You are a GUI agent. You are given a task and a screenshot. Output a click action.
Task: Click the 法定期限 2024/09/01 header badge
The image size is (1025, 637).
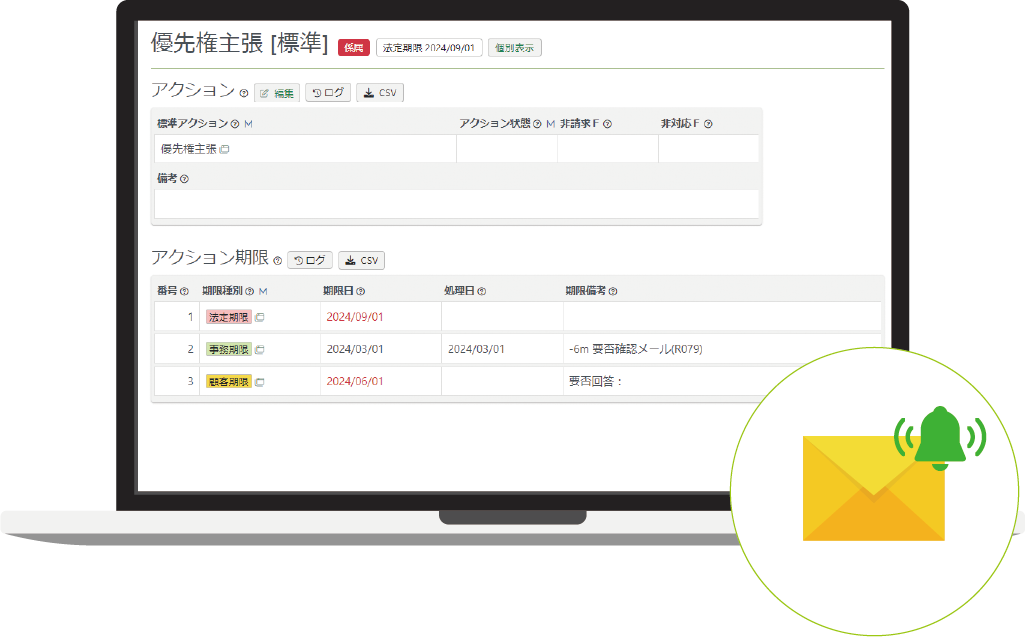[429, 48]
